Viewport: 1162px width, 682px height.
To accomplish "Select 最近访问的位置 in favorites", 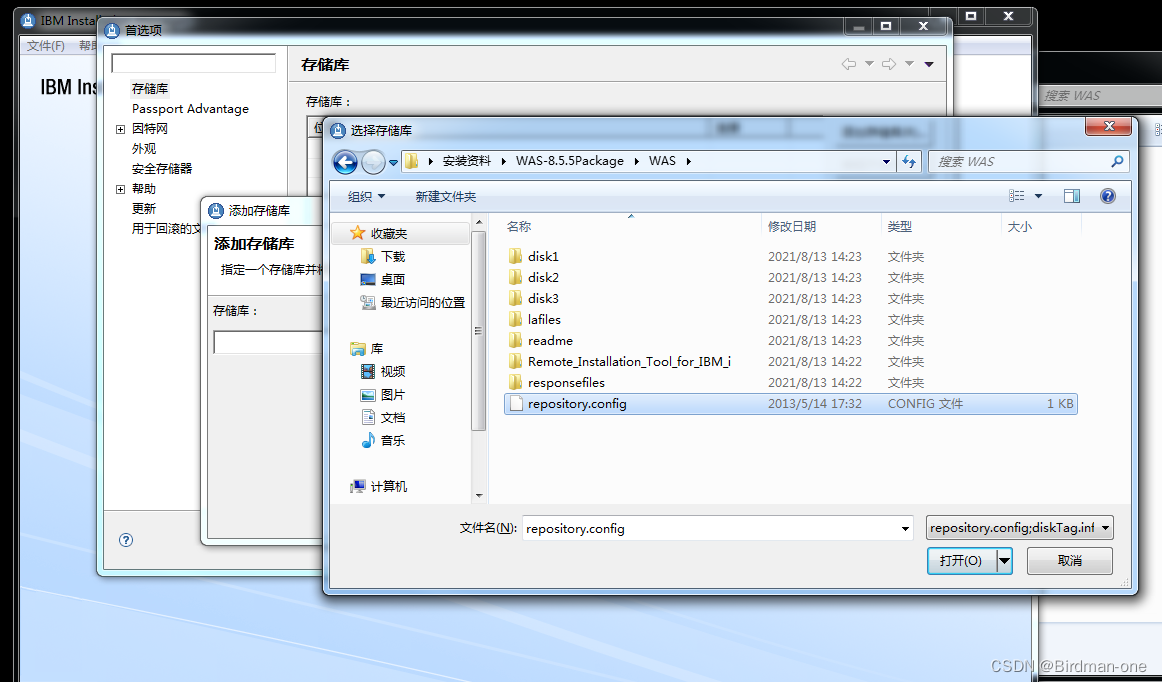I will click(422, 302).
